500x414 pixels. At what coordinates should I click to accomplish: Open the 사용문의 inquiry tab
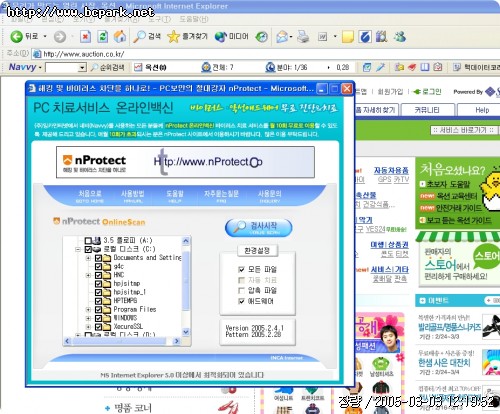point(269,196)
